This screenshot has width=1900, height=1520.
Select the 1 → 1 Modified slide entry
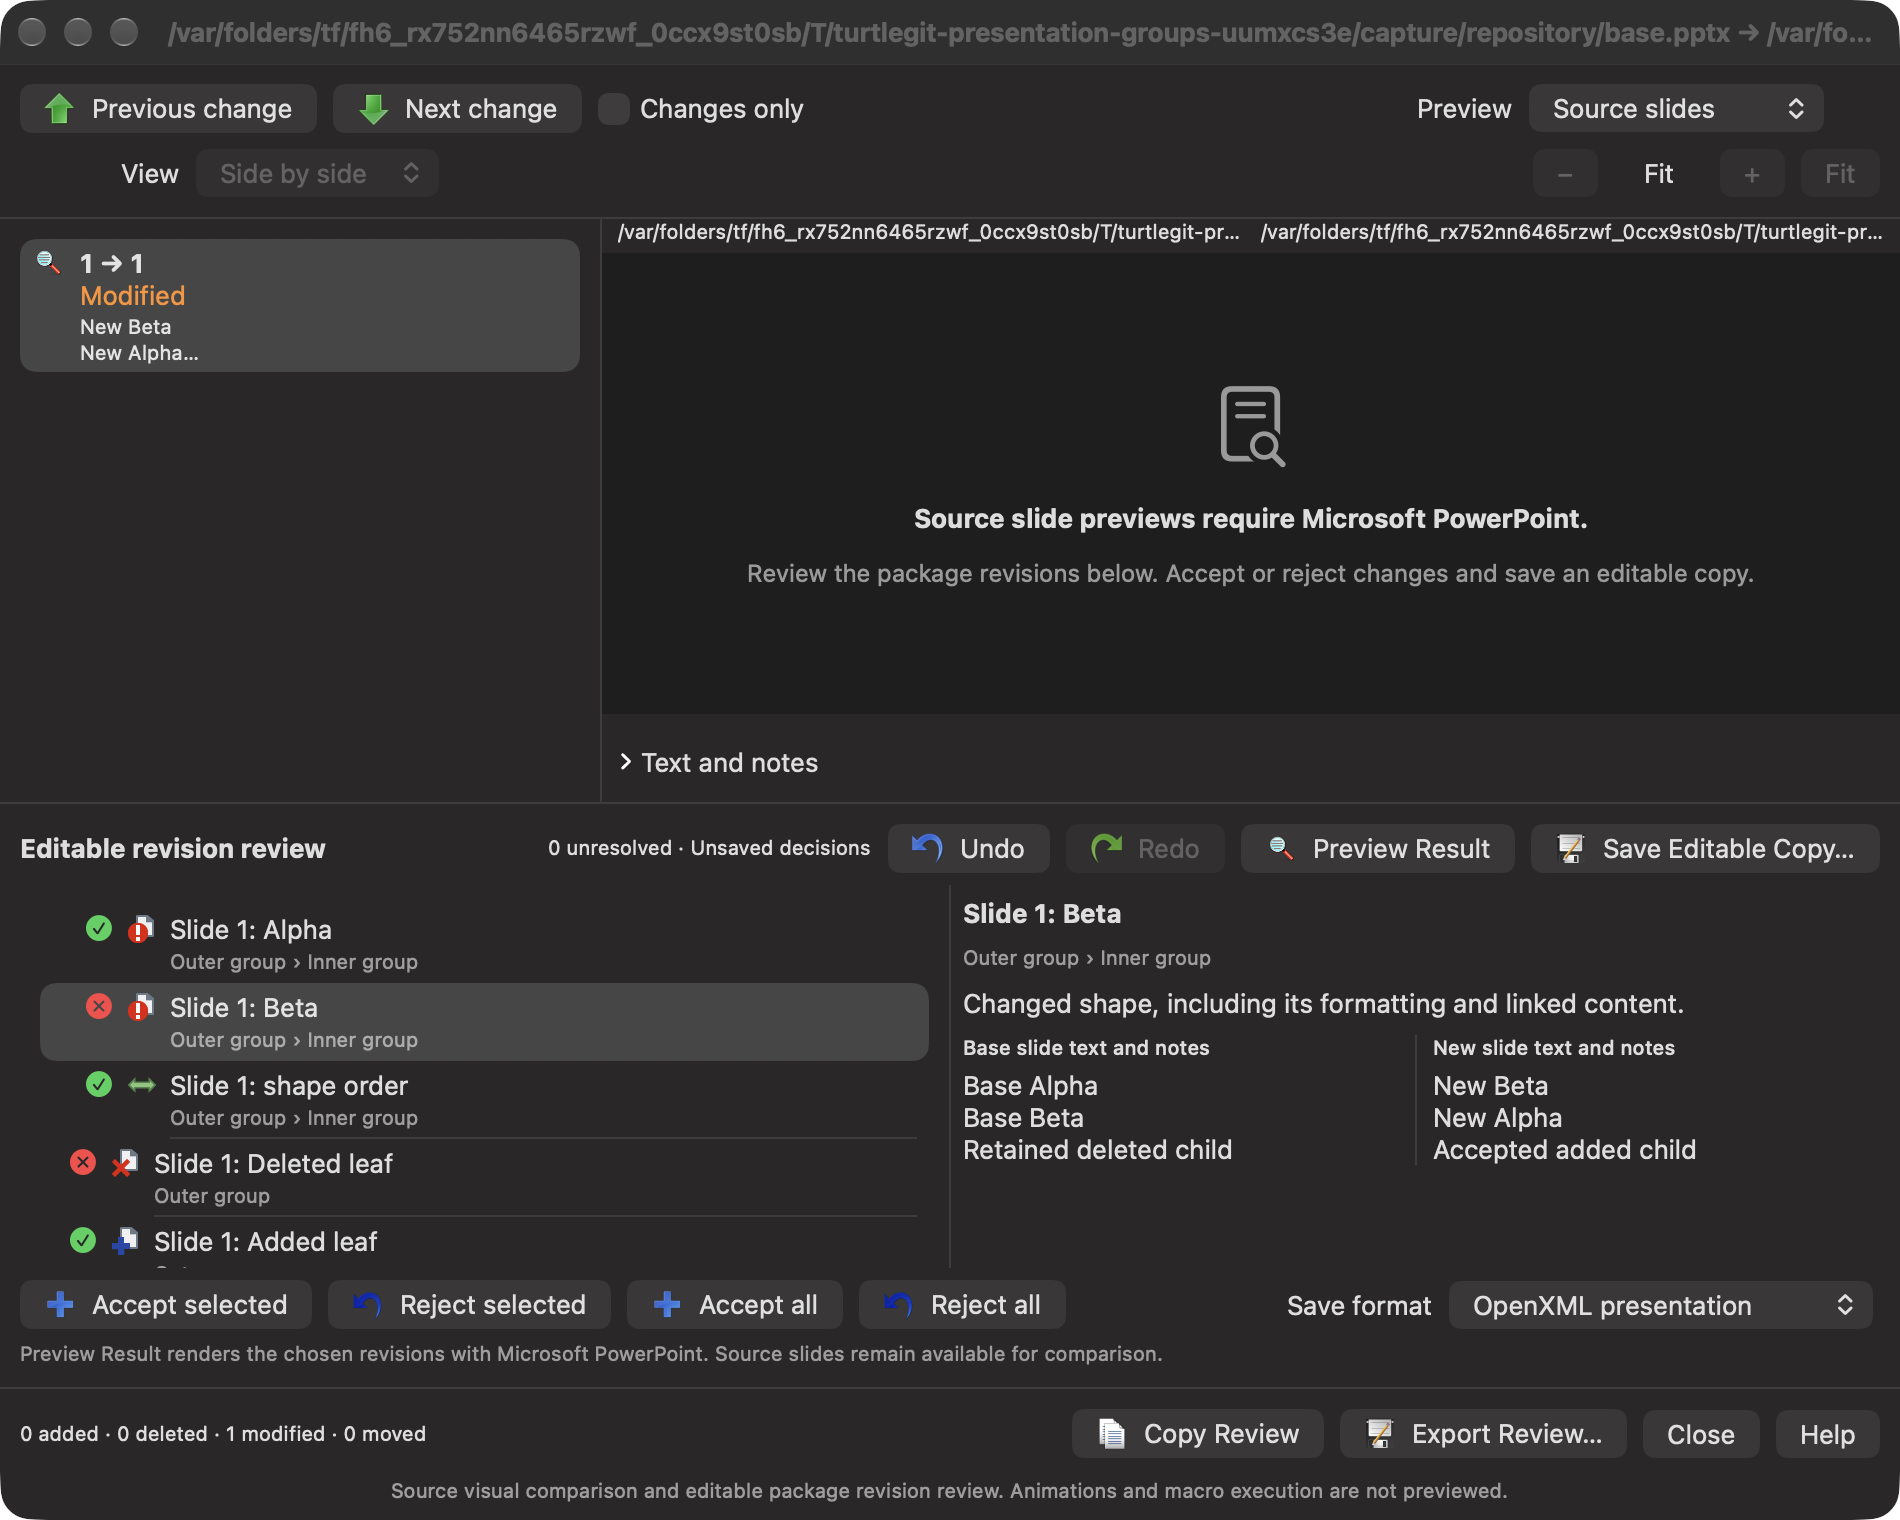(x=300, y=306)
